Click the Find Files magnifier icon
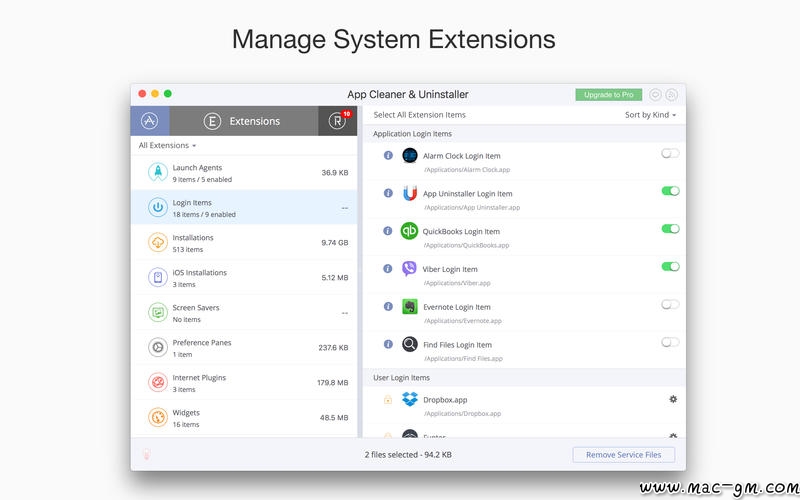Image resolution: width=800 pixels, height=500 pixels. [409, 344]
